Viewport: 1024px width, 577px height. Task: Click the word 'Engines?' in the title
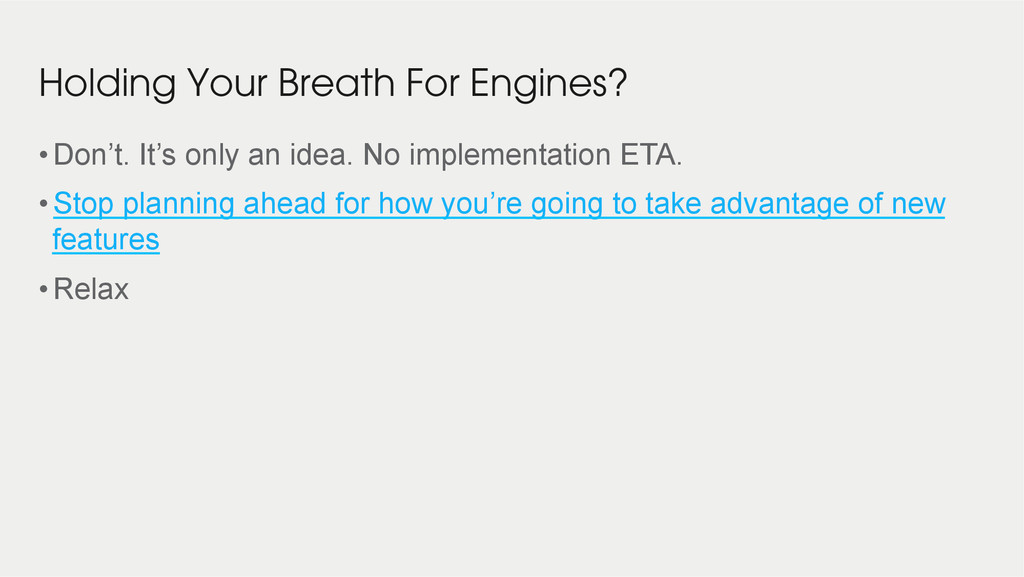pyautogui.click(x=549, y=84)
